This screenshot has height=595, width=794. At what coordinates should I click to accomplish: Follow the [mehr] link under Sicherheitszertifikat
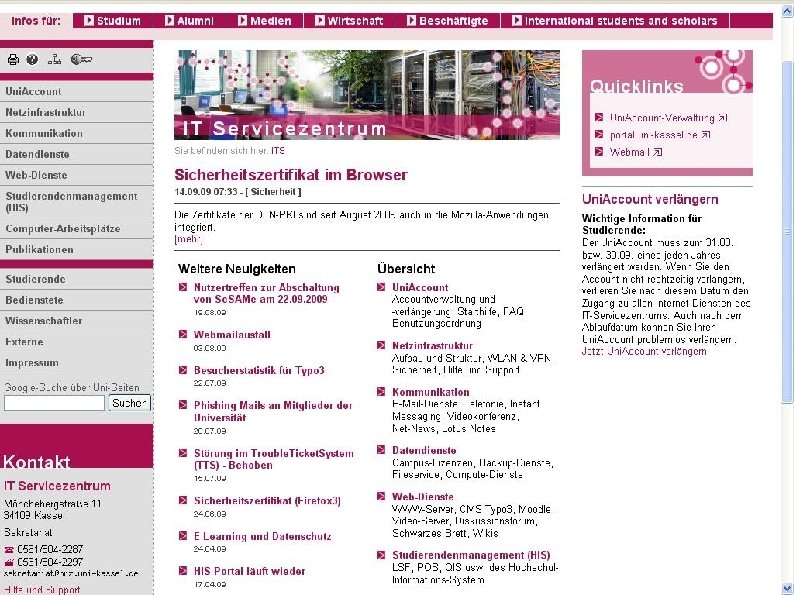coord(188,239)
